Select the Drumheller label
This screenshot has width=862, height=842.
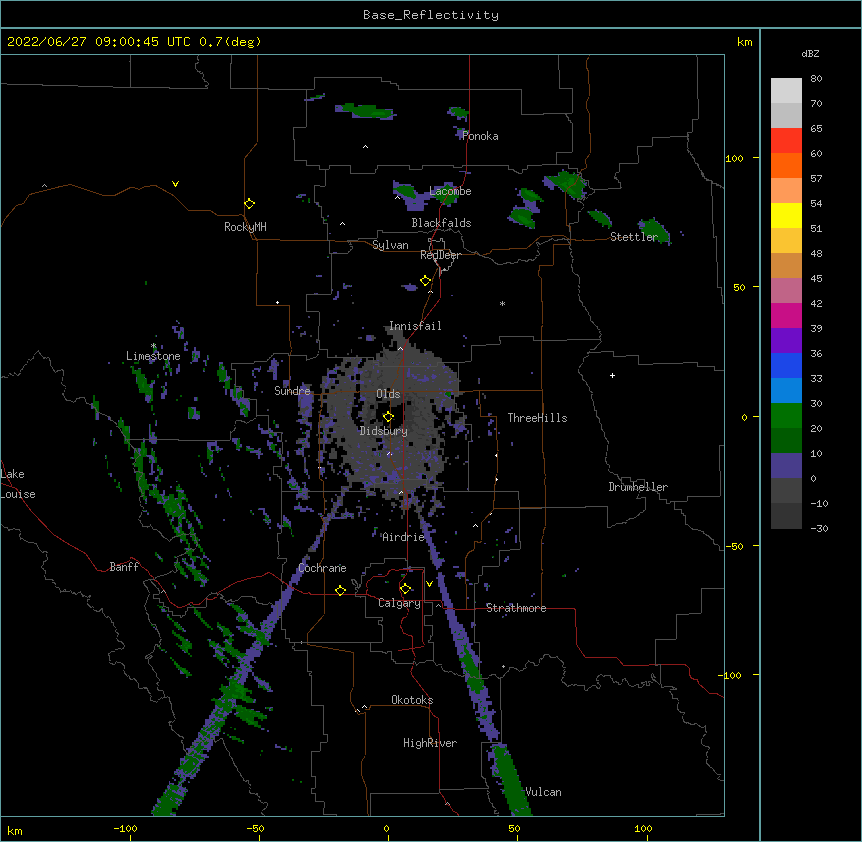point(638,487)
